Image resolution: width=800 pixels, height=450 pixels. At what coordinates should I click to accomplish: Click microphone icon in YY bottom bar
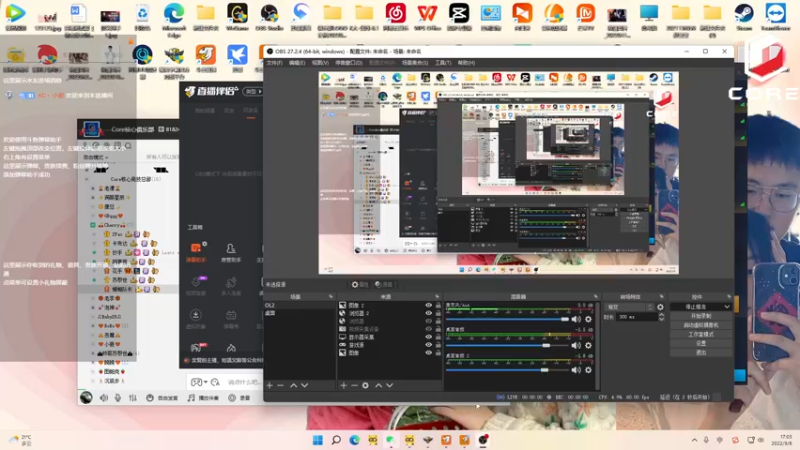pyautogui.click(x=118, y=398)
